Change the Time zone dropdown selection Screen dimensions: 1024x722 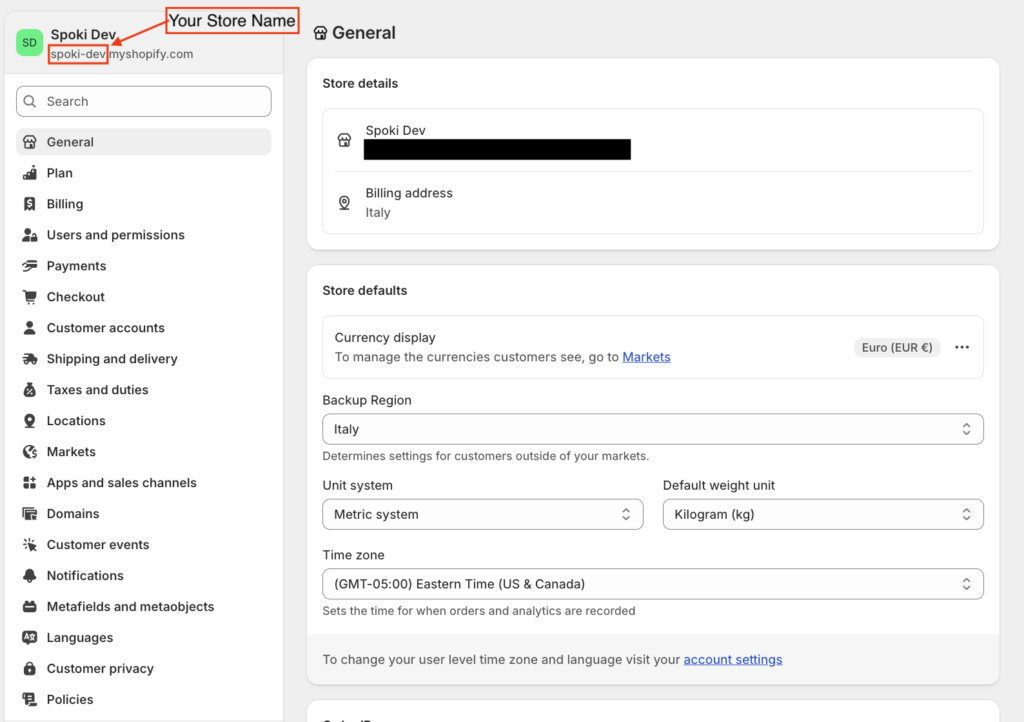652,584
